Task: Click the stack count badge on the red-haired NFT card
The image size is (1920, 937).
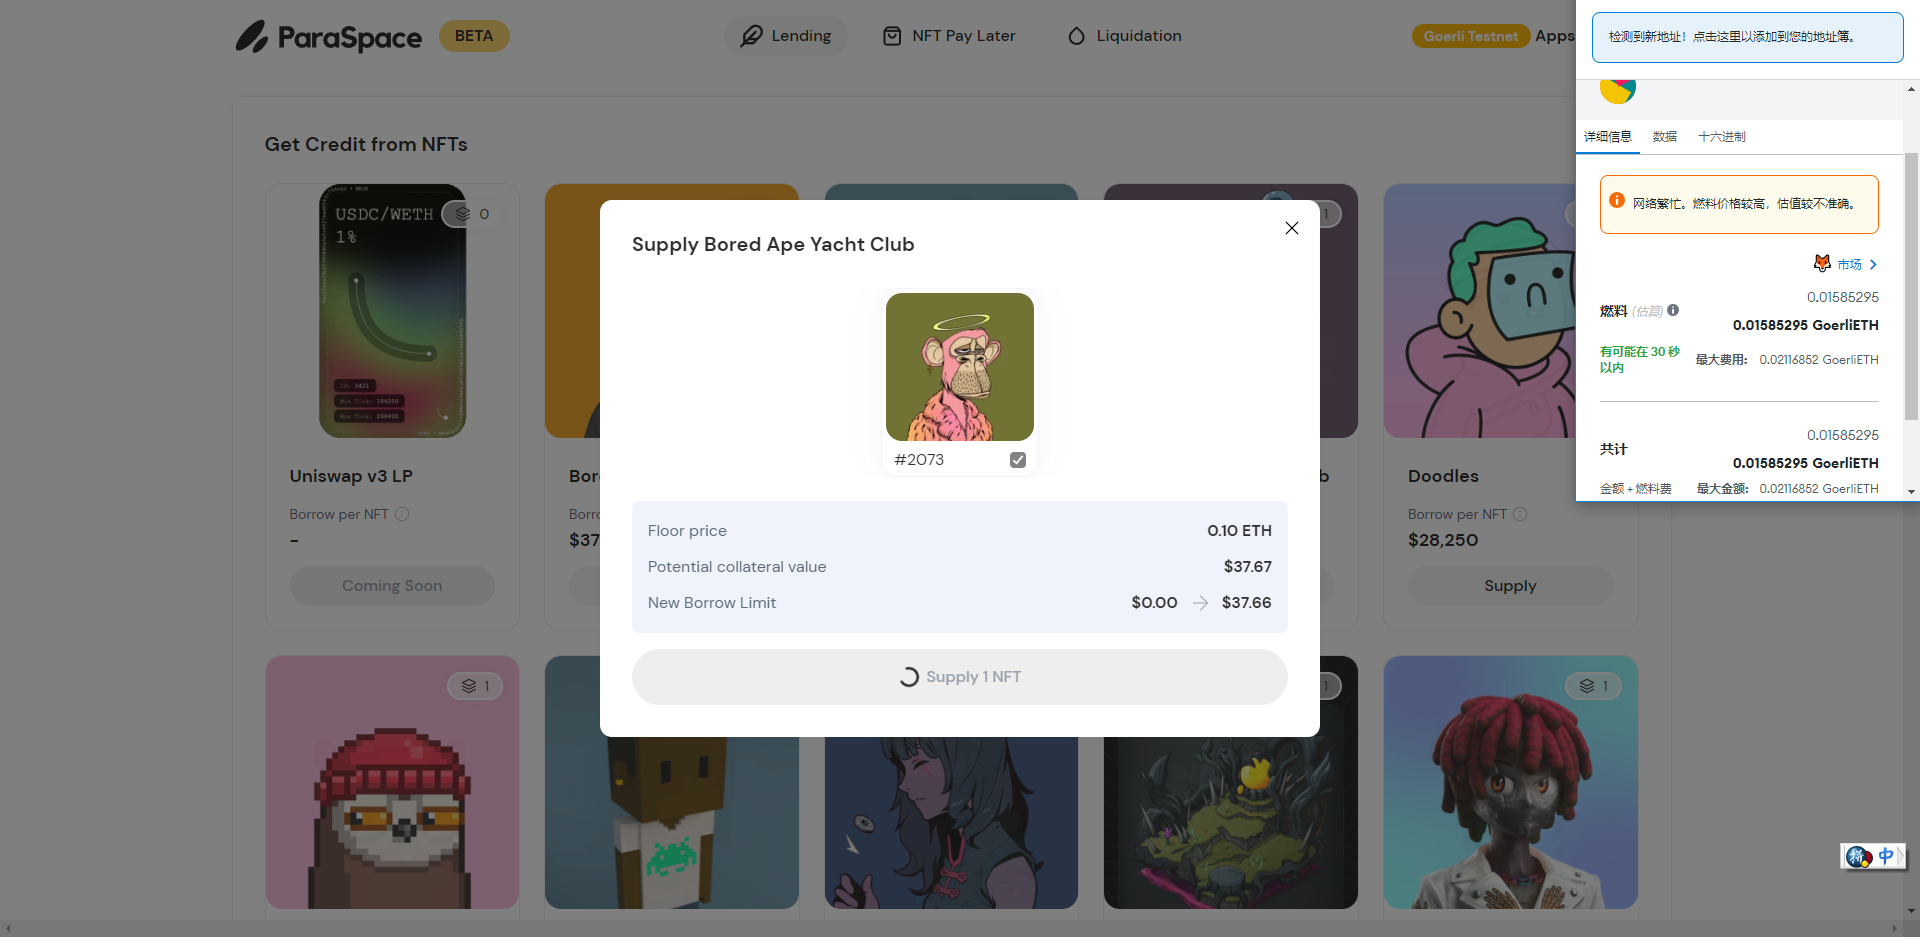Action: pos(1594,686)
